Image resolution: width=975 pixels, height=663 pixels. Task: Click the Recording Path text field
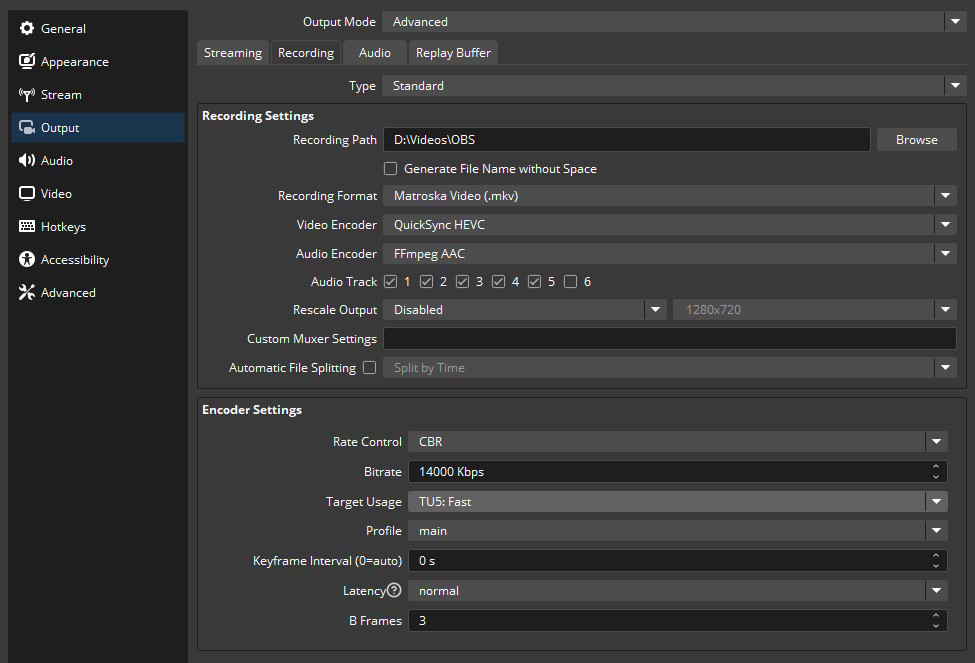click(x=626, y=140)
